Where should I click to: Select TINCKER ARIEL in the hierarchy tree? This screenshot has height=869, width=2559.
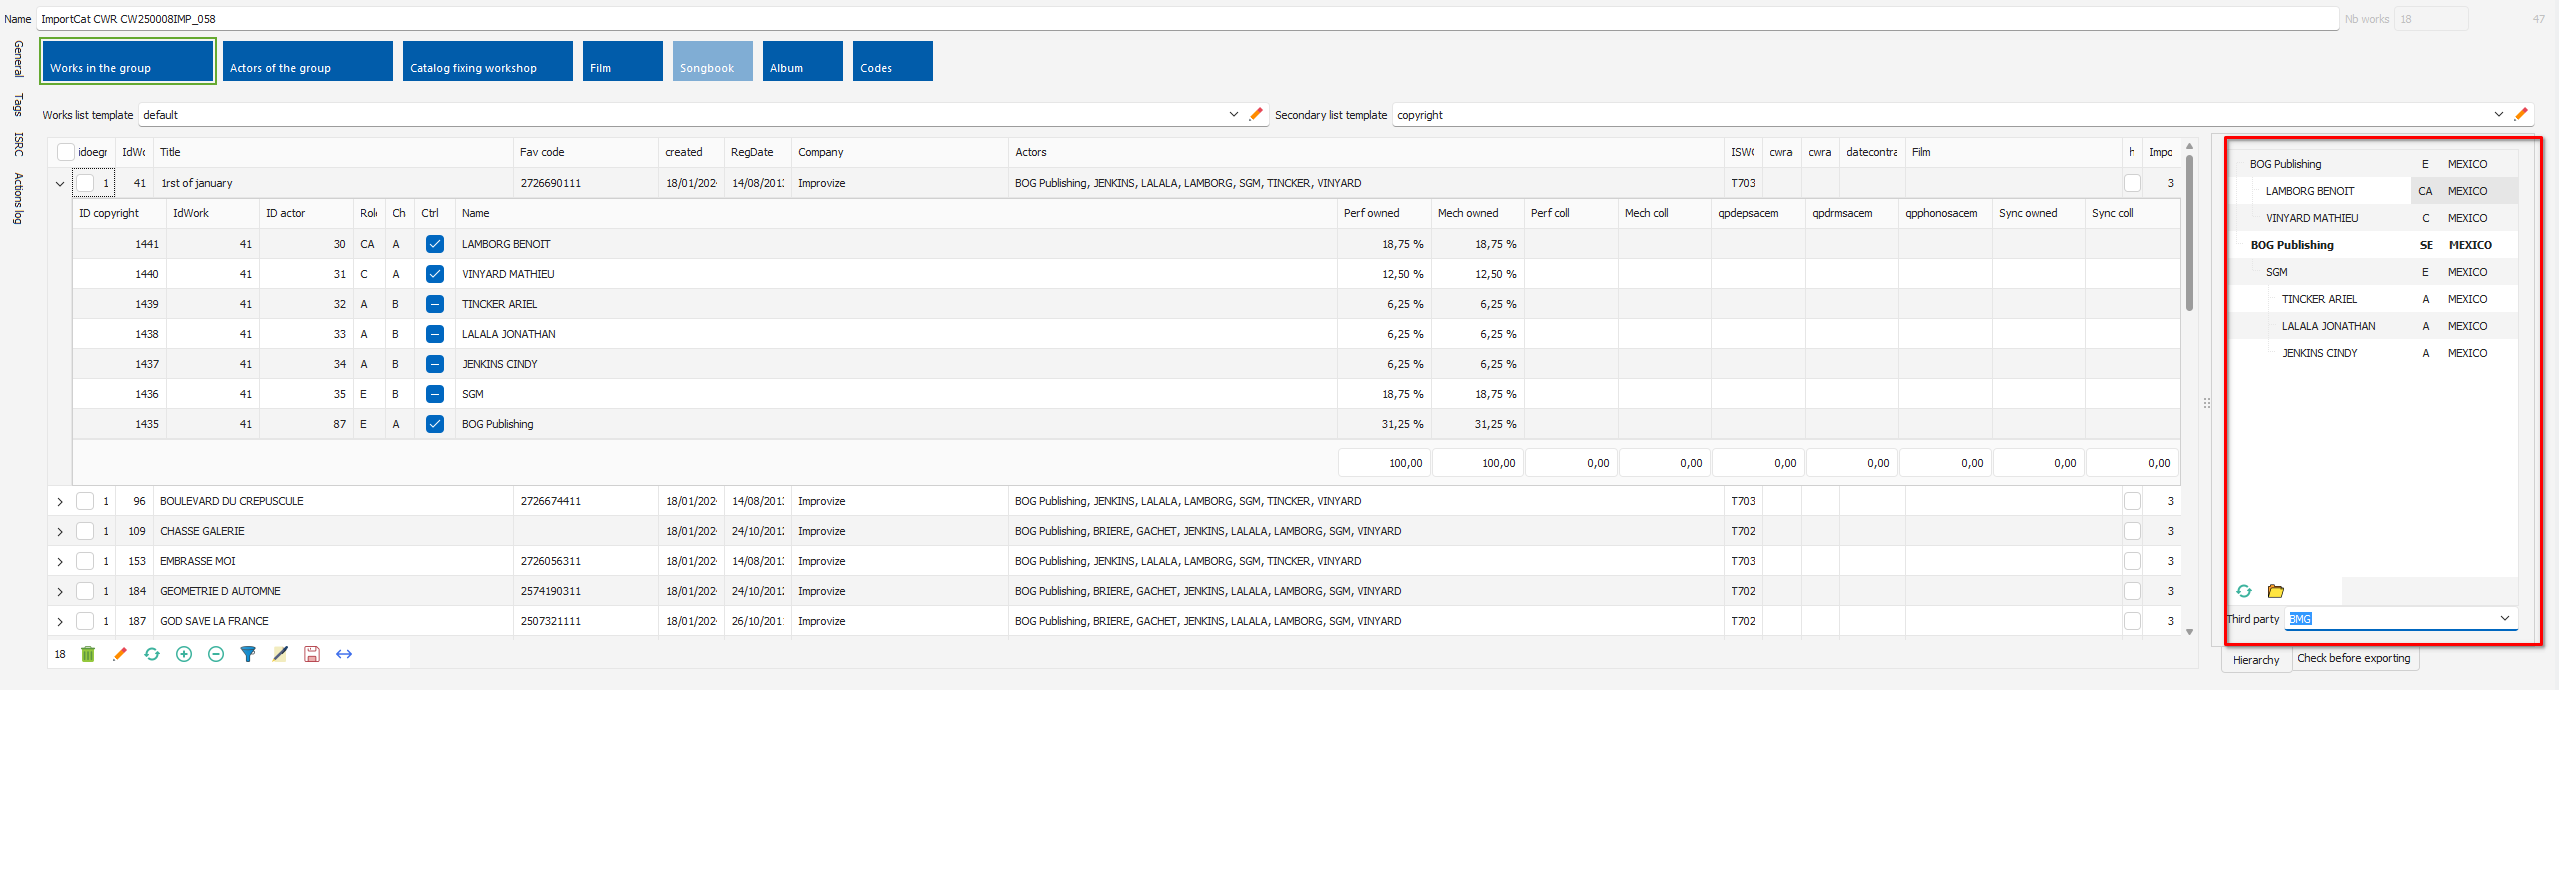2319,299
